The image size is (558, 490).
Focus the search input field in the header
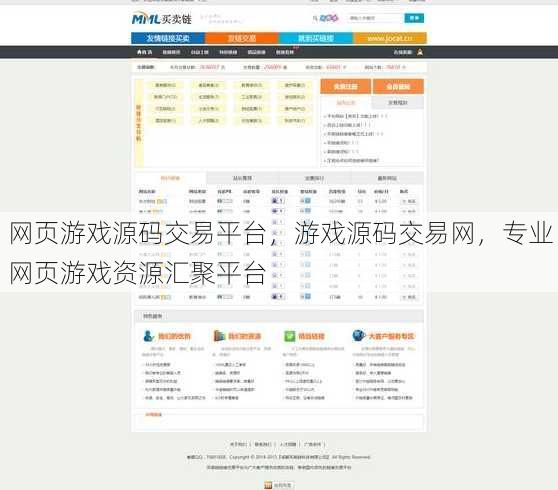[x=375, y=18]
